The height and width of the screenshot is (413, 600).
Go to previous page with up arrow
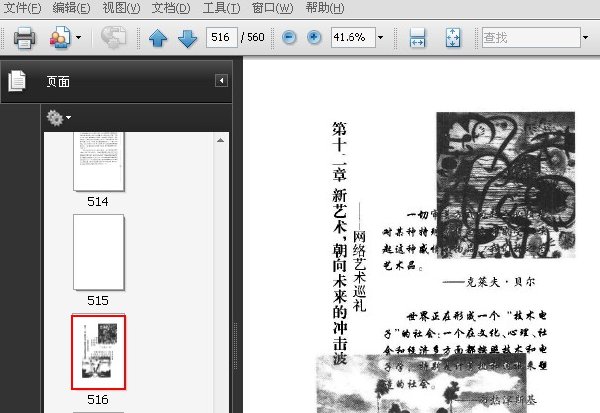click(158, 38)
